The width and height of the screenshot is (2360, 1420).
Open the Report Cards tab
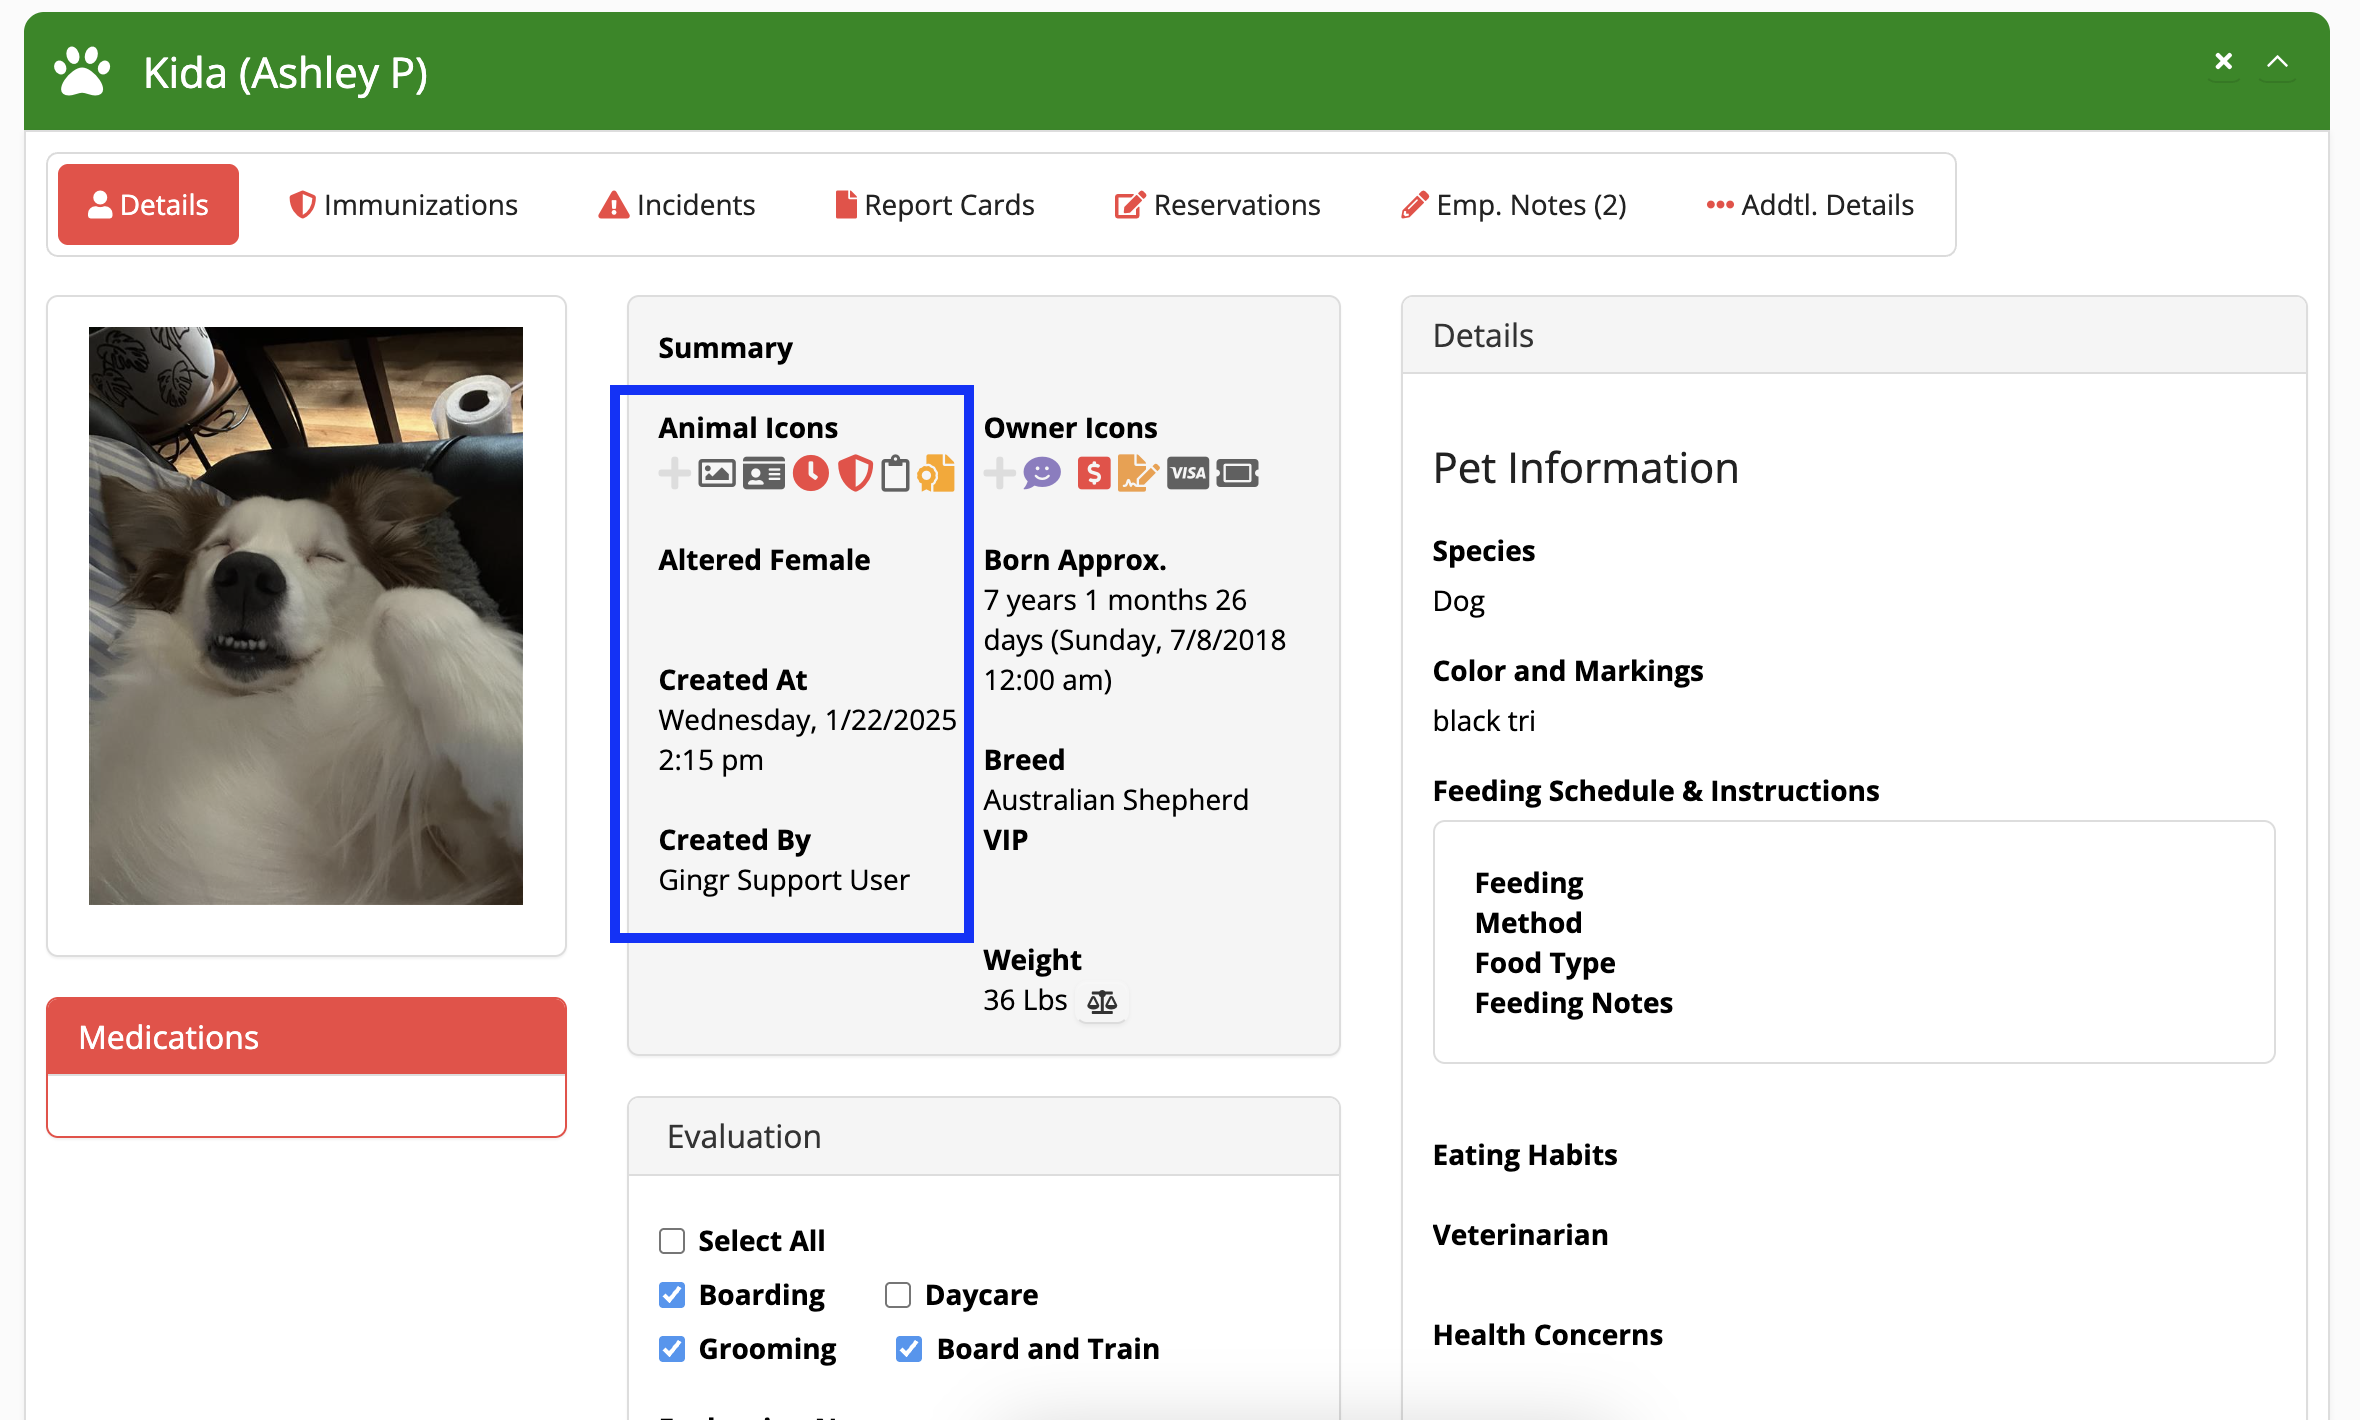[x=934, y=205]
